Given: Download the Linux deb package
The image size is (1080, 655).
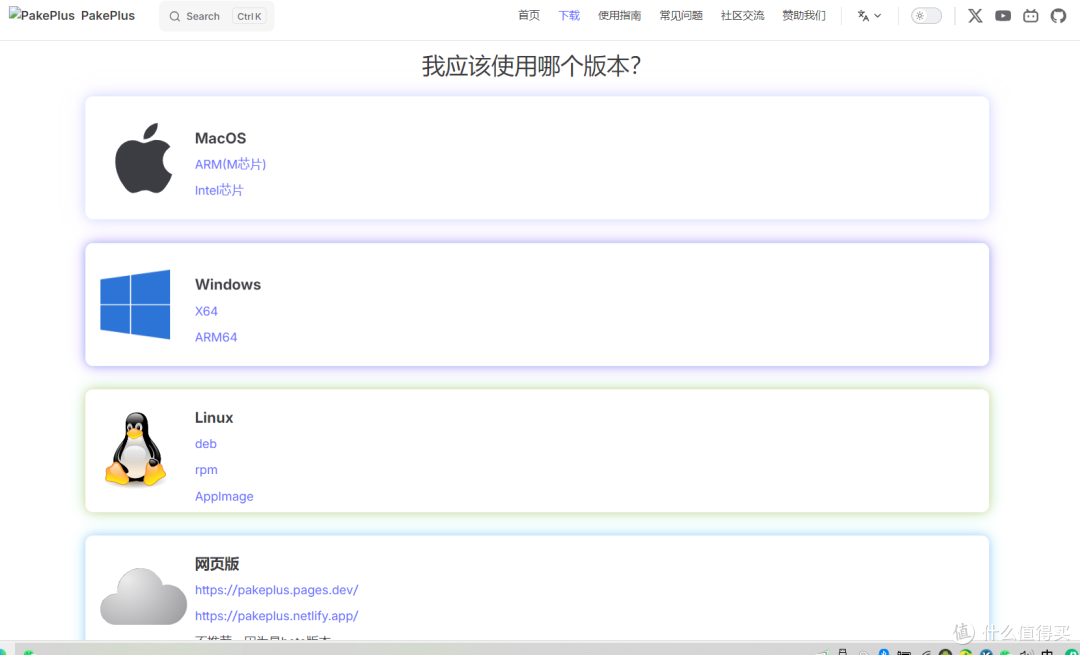Looking at the screenshot, I should (205, 444).
